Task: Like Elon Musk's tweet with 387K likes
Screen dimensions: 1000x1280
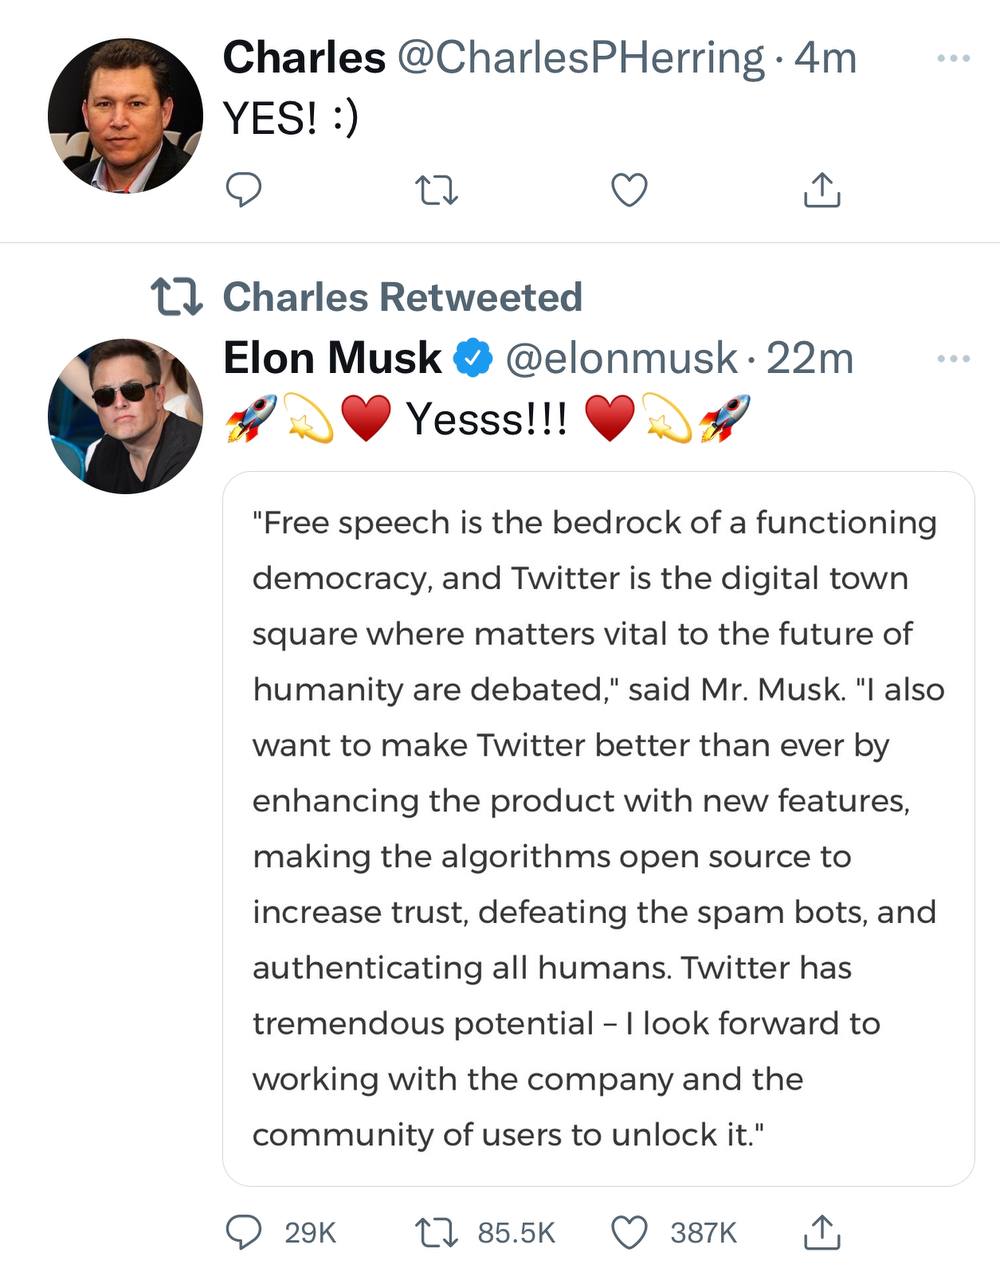Action: coord(629,1233)
